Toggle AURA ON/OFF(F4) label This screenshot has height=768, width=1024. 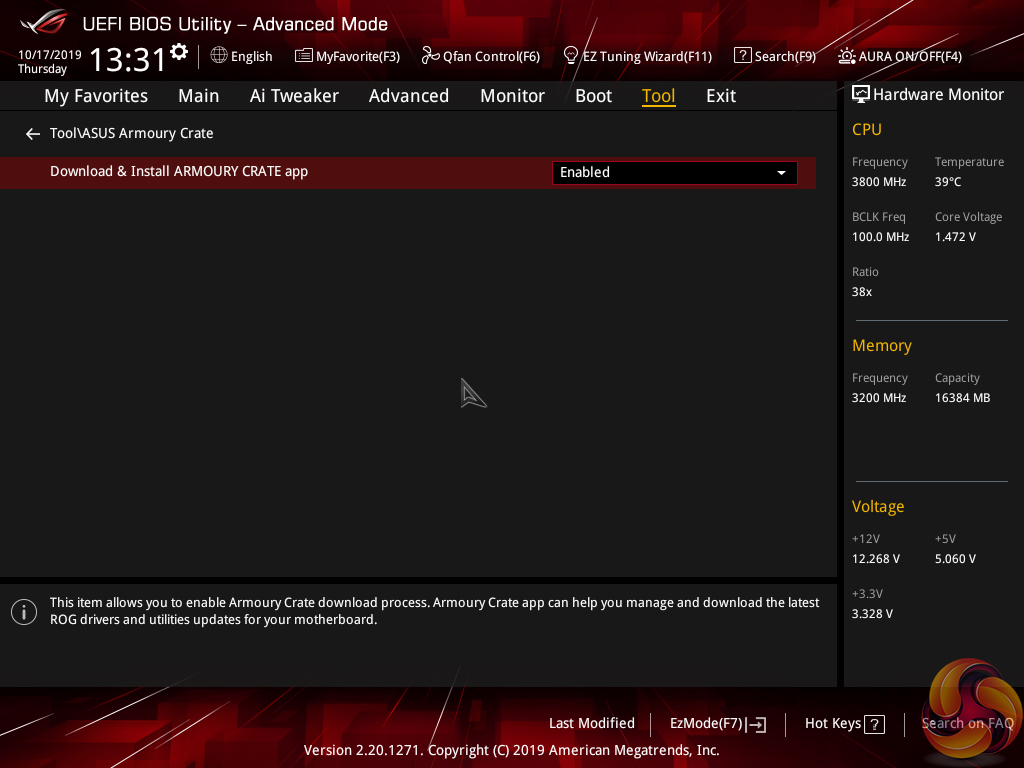pyautogui.click(x=910, y=56)
